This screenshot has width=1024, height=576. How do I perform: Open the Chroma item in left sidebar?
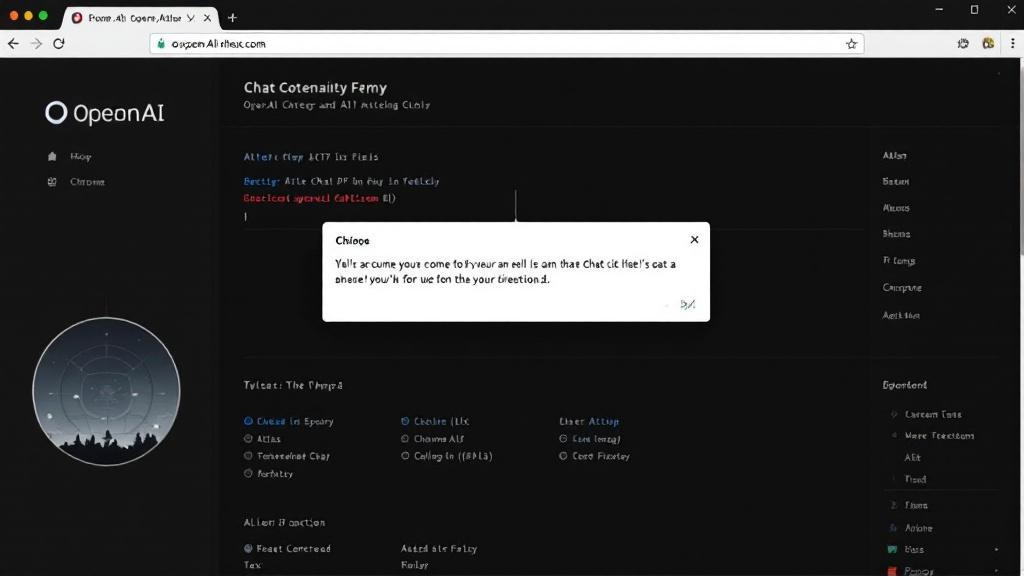pos(88,182)
